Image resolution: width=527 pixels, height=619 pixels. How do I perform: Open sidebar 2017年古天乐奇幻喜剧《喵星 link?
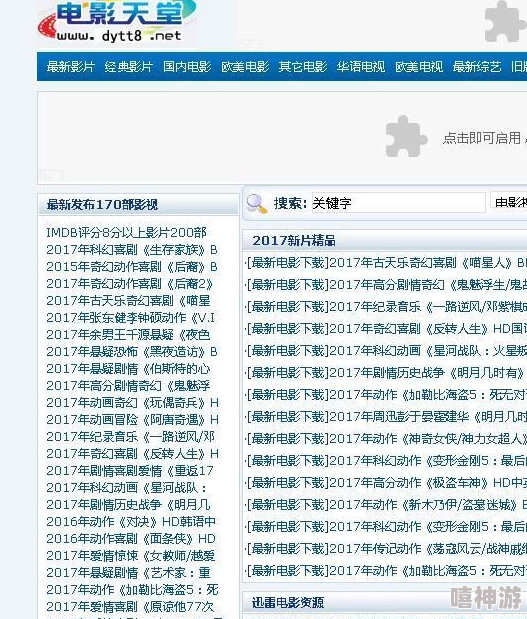(128, 301)
